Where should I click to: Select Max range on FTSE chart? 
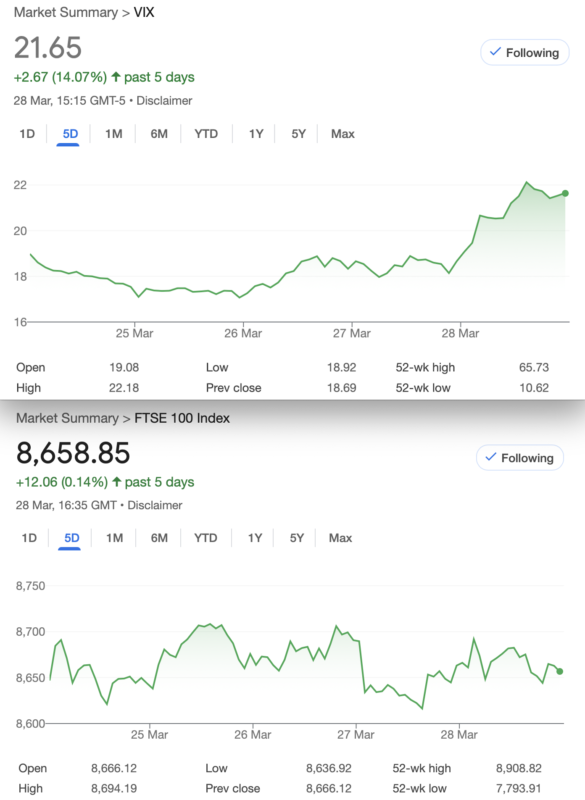pyautogui.click(x=340, y=538)
